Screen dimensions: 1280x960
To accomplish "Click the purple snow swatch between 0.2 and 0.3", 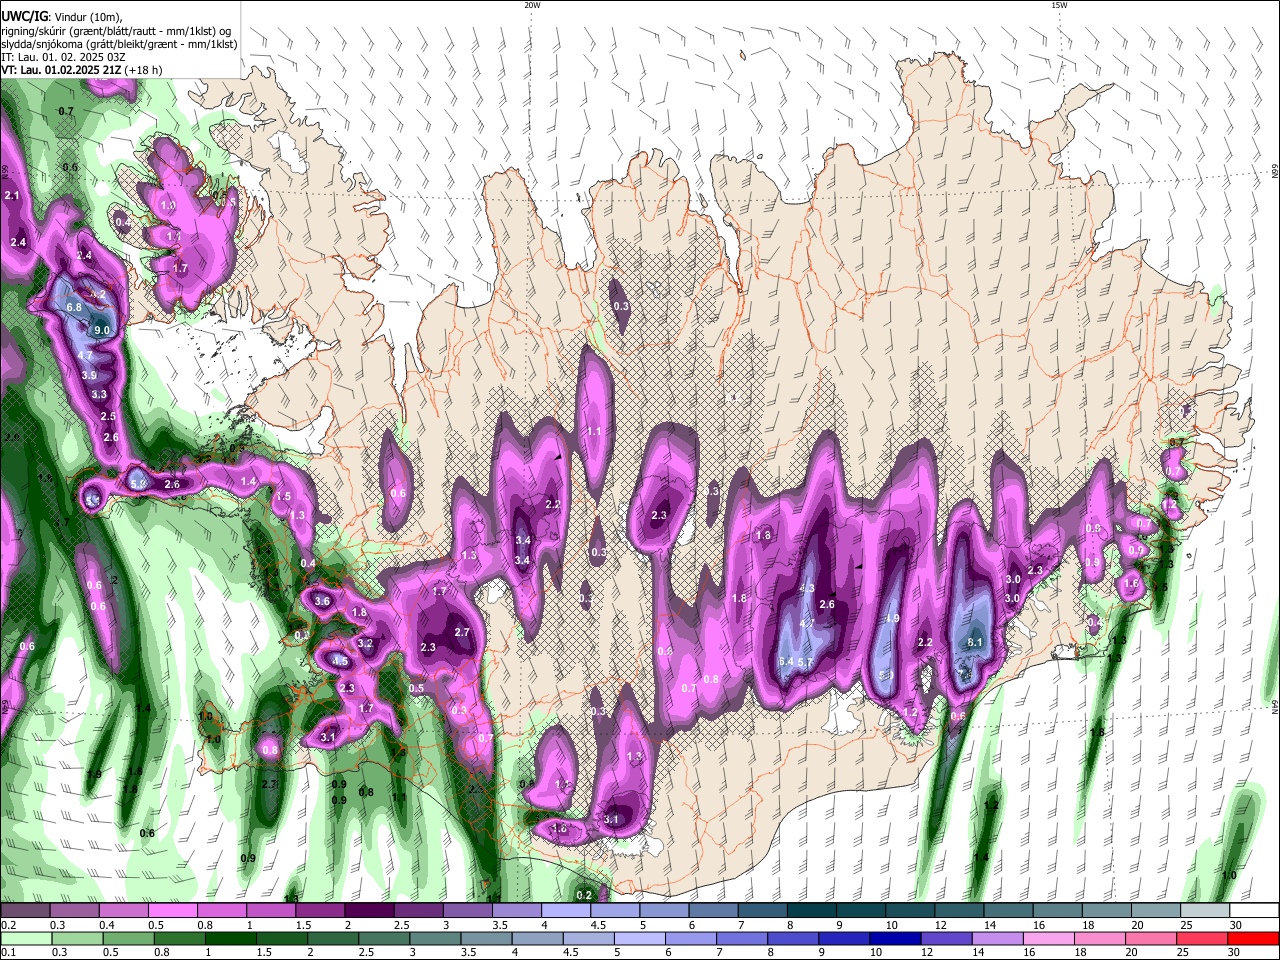I will (25, 911).
